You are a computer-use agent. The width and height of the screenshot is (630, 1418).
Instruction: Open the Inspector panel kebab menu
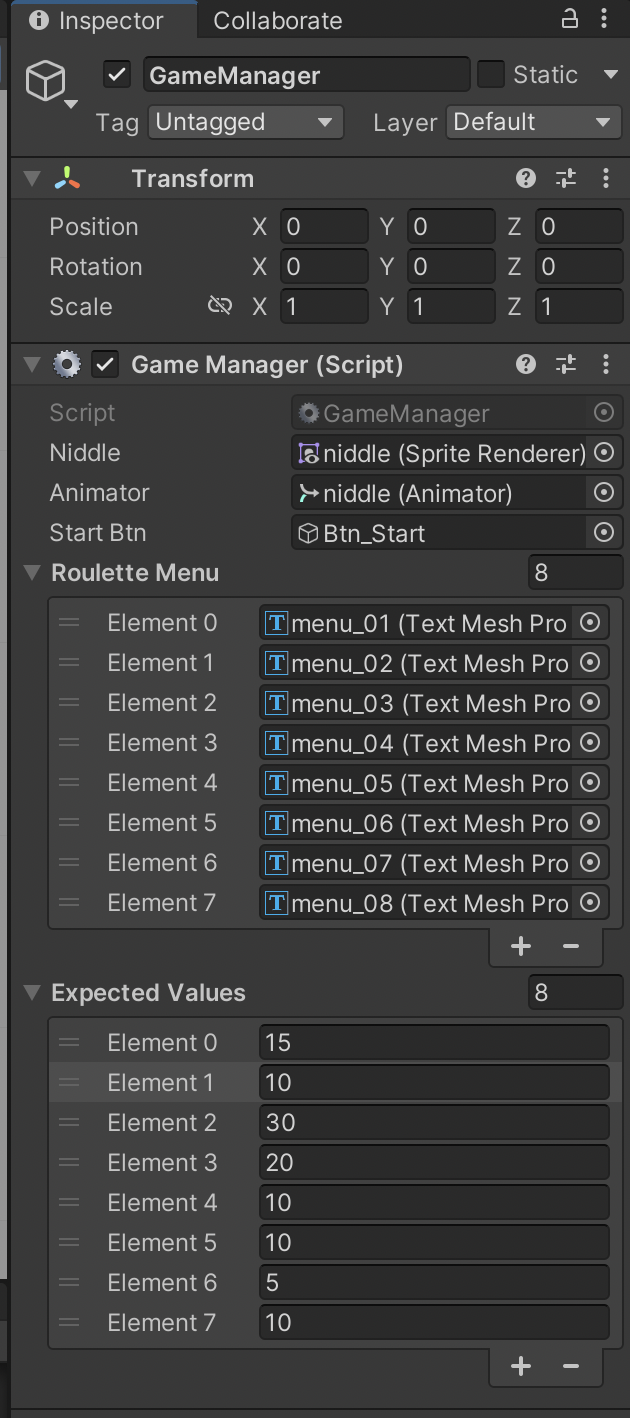pos(604,19)
